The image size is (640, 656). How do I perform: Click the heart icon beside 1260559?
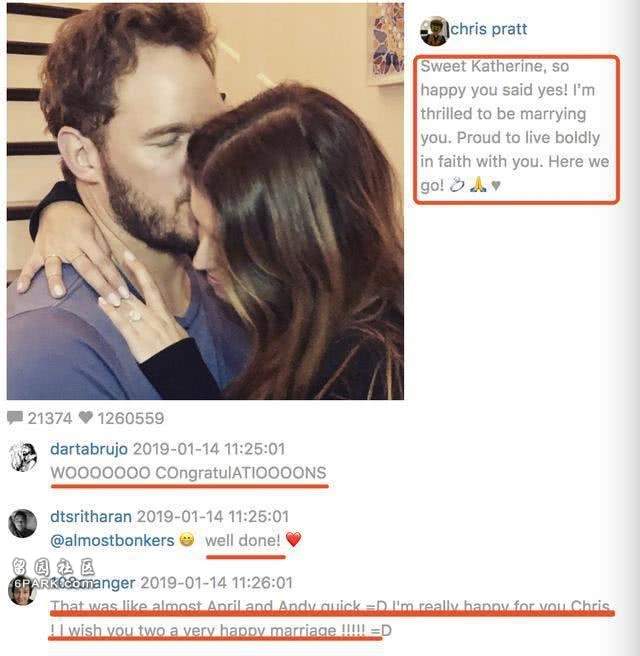(85, 417)
